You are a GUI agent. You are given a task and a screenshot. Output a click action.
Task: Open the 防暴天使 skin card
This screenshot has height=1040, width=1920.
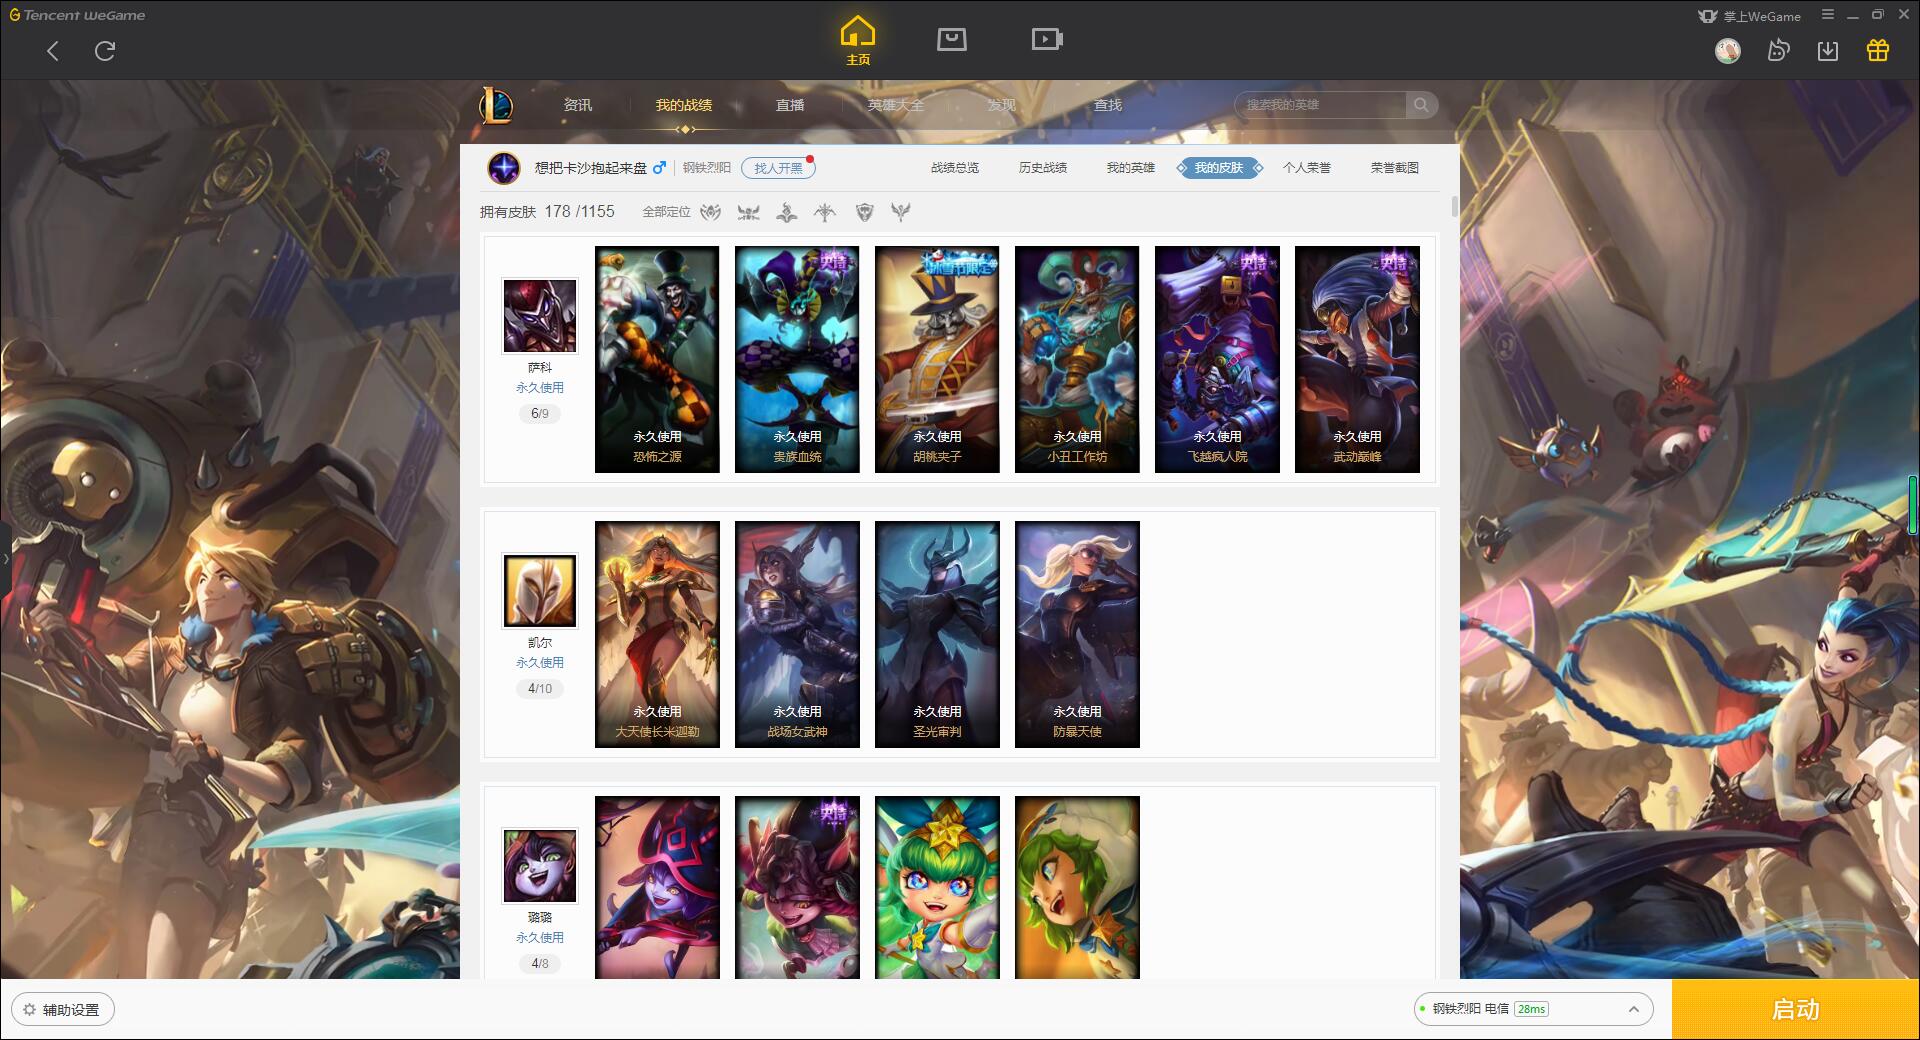[1077, 635]
